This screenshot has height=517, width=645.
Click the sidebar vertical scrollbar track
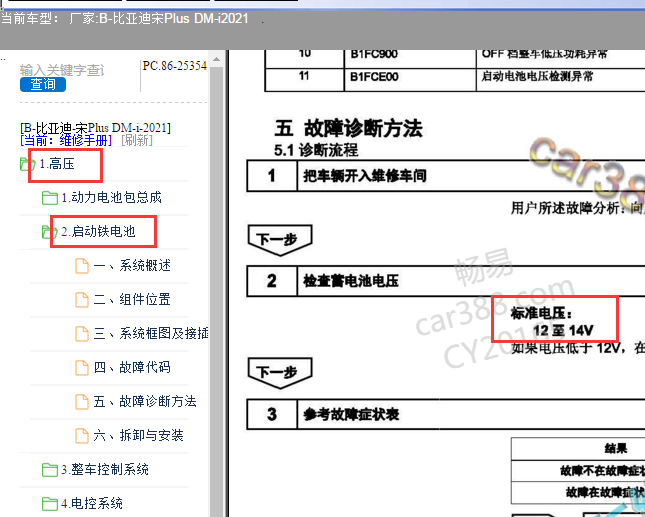(217, 292)
